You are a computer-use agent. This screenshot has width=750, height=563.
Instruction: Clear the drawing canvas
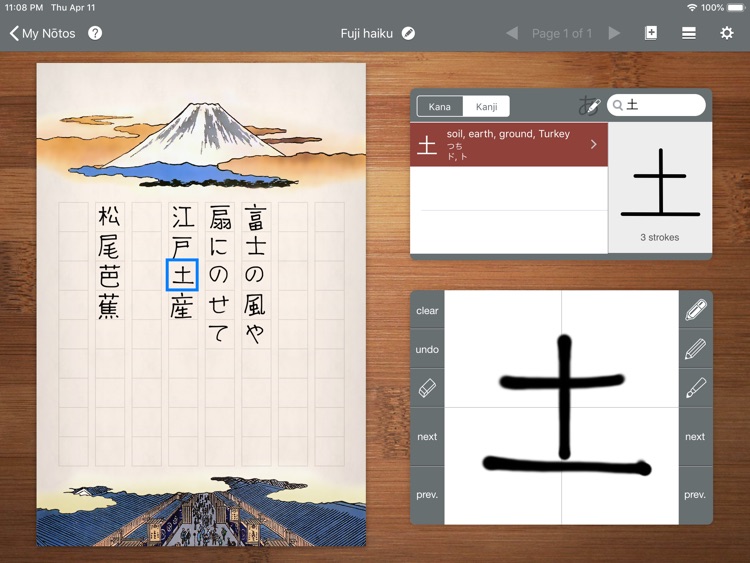pyautogui.click(x=427, y=310)
